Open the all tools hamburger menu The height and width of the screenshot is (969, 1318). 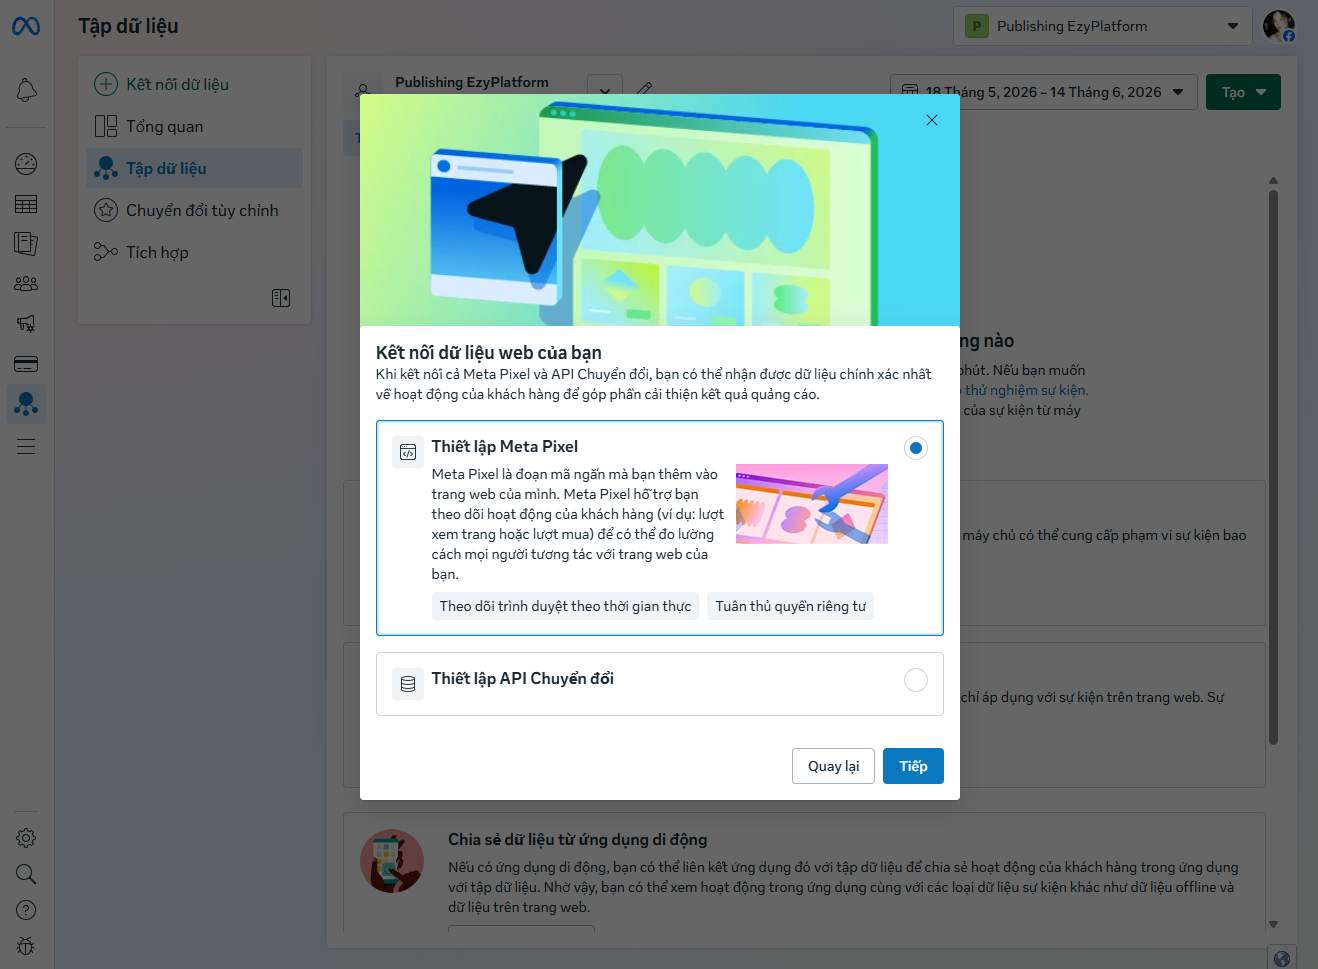26,446
